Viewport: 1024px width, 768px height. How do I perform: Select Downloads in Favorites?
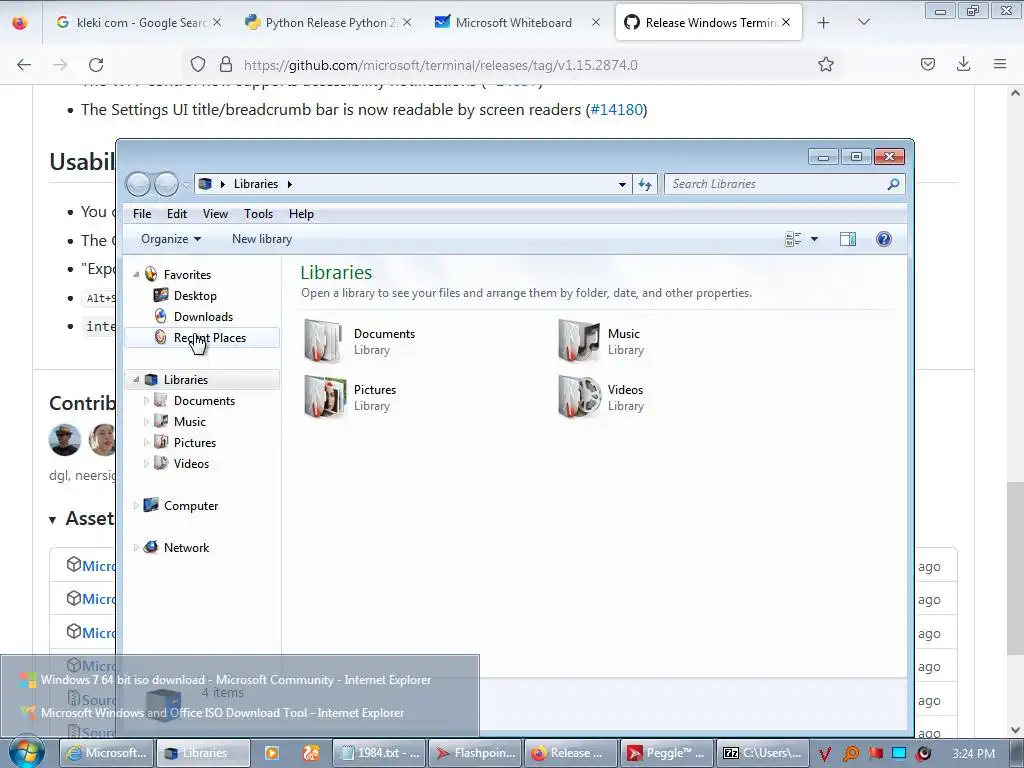(x=202, y=317)
